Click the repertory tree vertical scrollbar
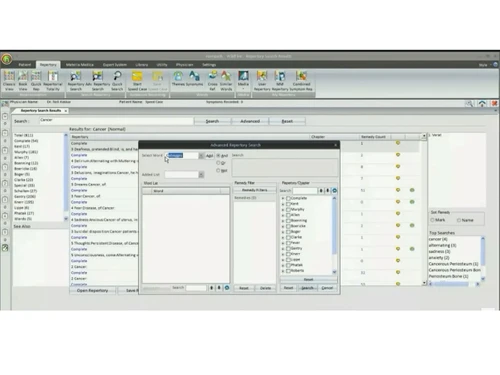The image size is (500, 375). [334, 234]
